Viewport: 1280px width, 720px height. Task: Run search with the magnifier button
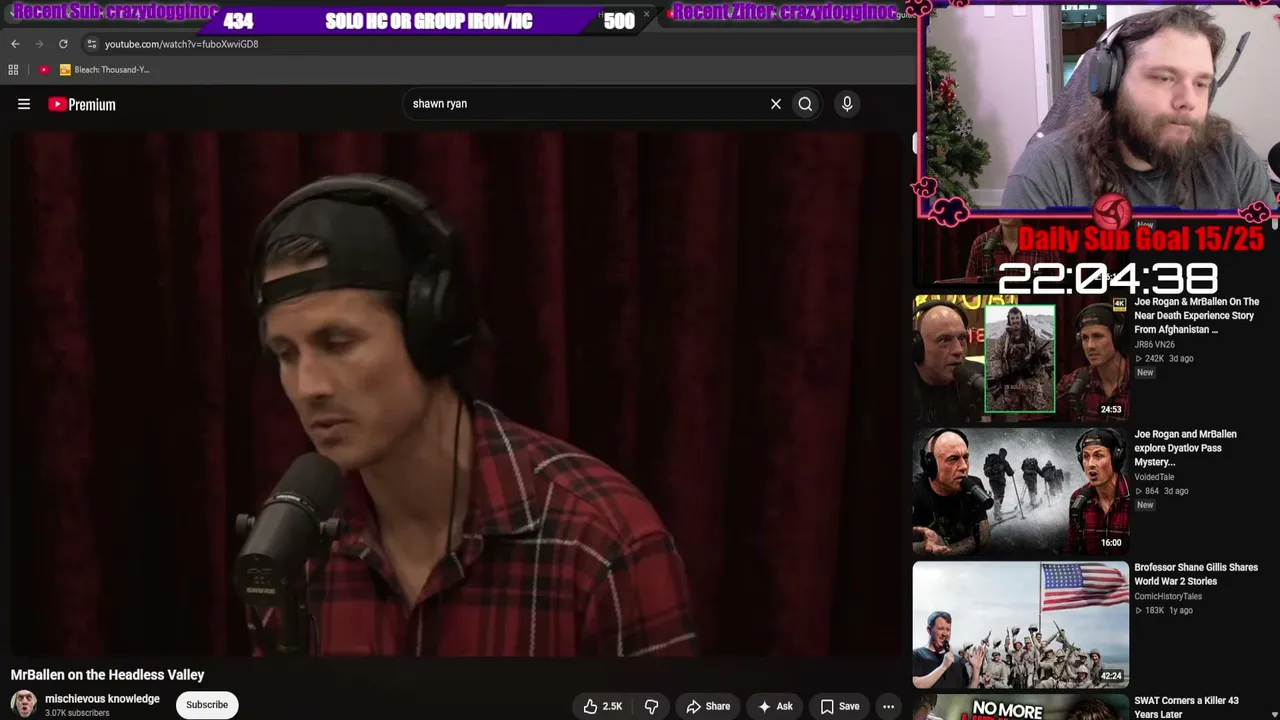805,104
